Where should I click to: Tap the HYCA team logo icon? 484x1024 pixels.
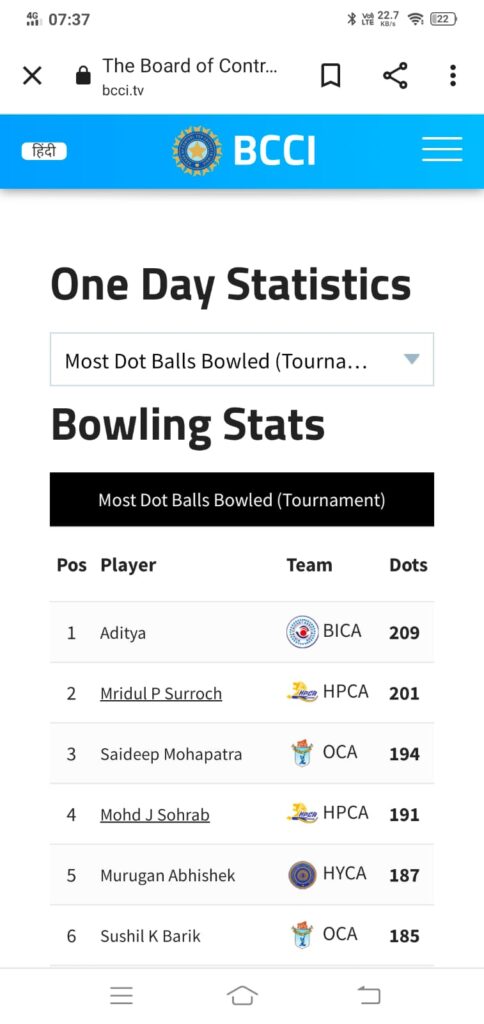(x=302, y=875)
